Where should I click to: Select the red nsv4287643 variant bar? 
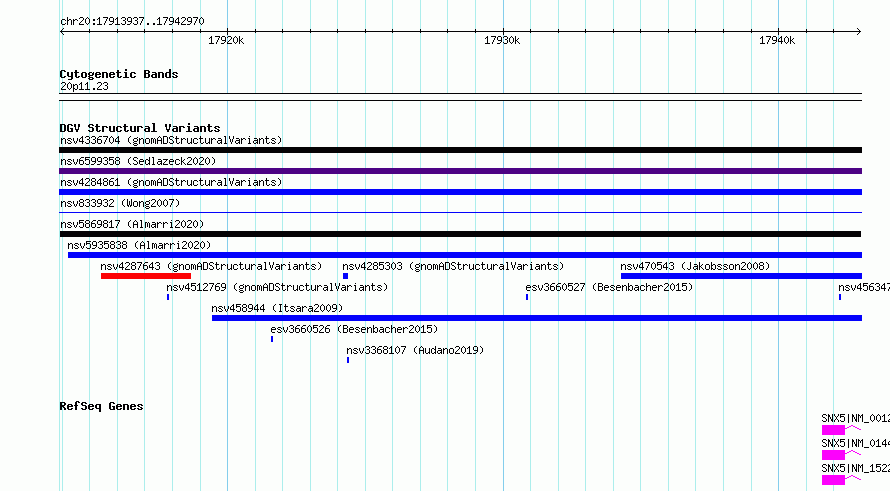[146, 276]
